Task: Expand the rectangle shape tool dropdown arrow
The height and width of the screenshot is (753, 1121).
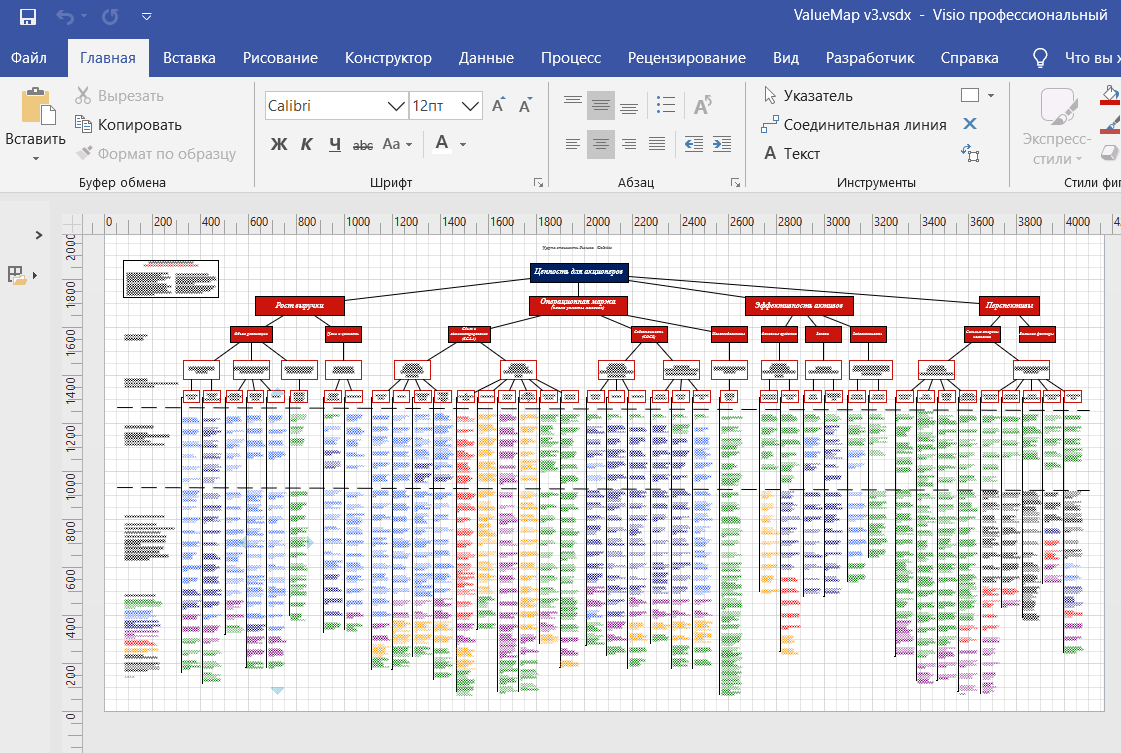Action: pos(991,96)
